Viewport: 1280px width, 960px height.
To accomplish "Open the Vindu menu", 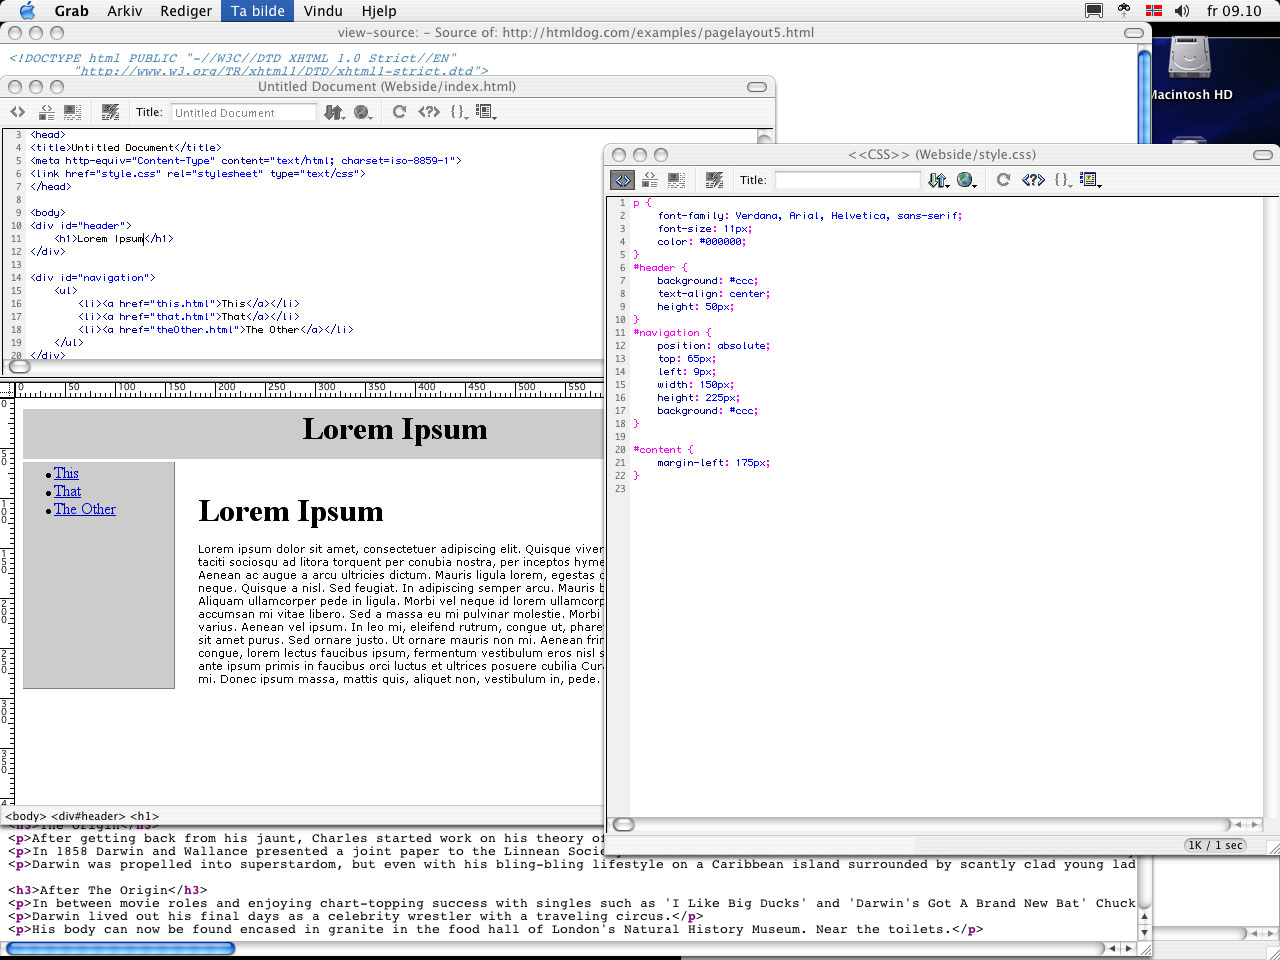I will click(x=323, y=11).
